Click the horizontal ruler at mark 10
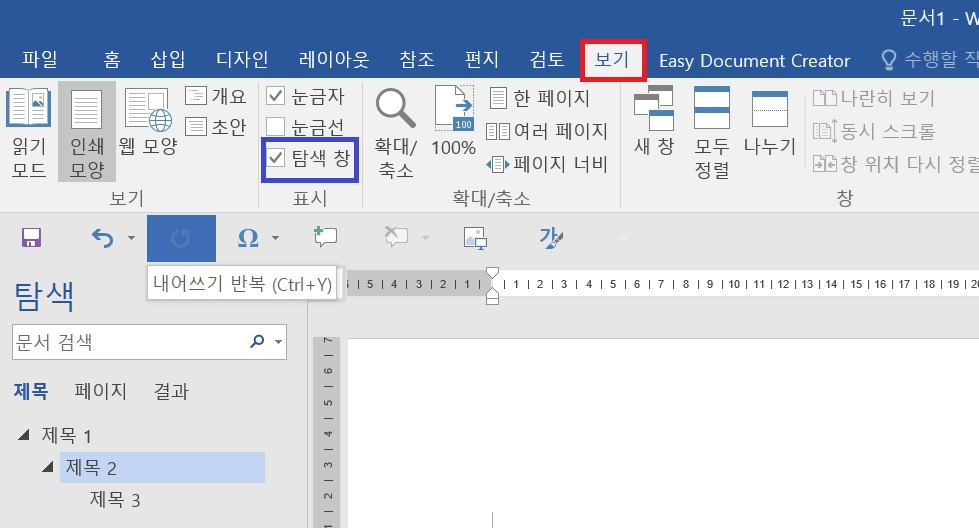The height and width of the screenshot is (528, 979). [x=734, y=284]
